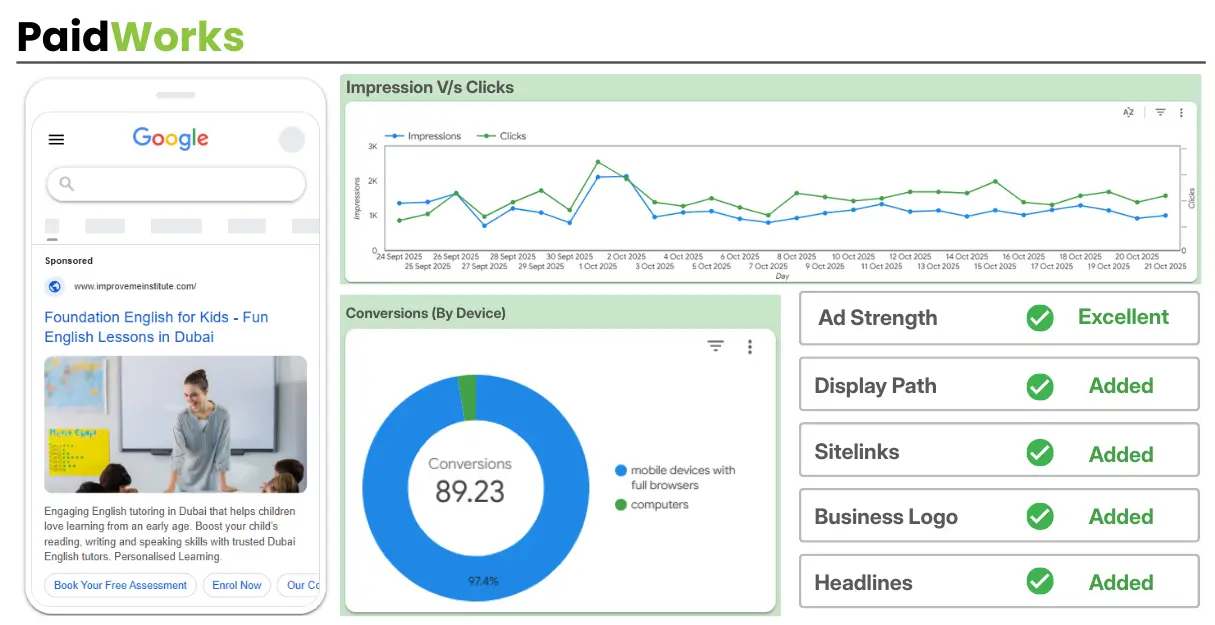Viewport: 1215px width, 625px height.
Task: Toggle the computers legend item
Action: [x=658, y=505]
